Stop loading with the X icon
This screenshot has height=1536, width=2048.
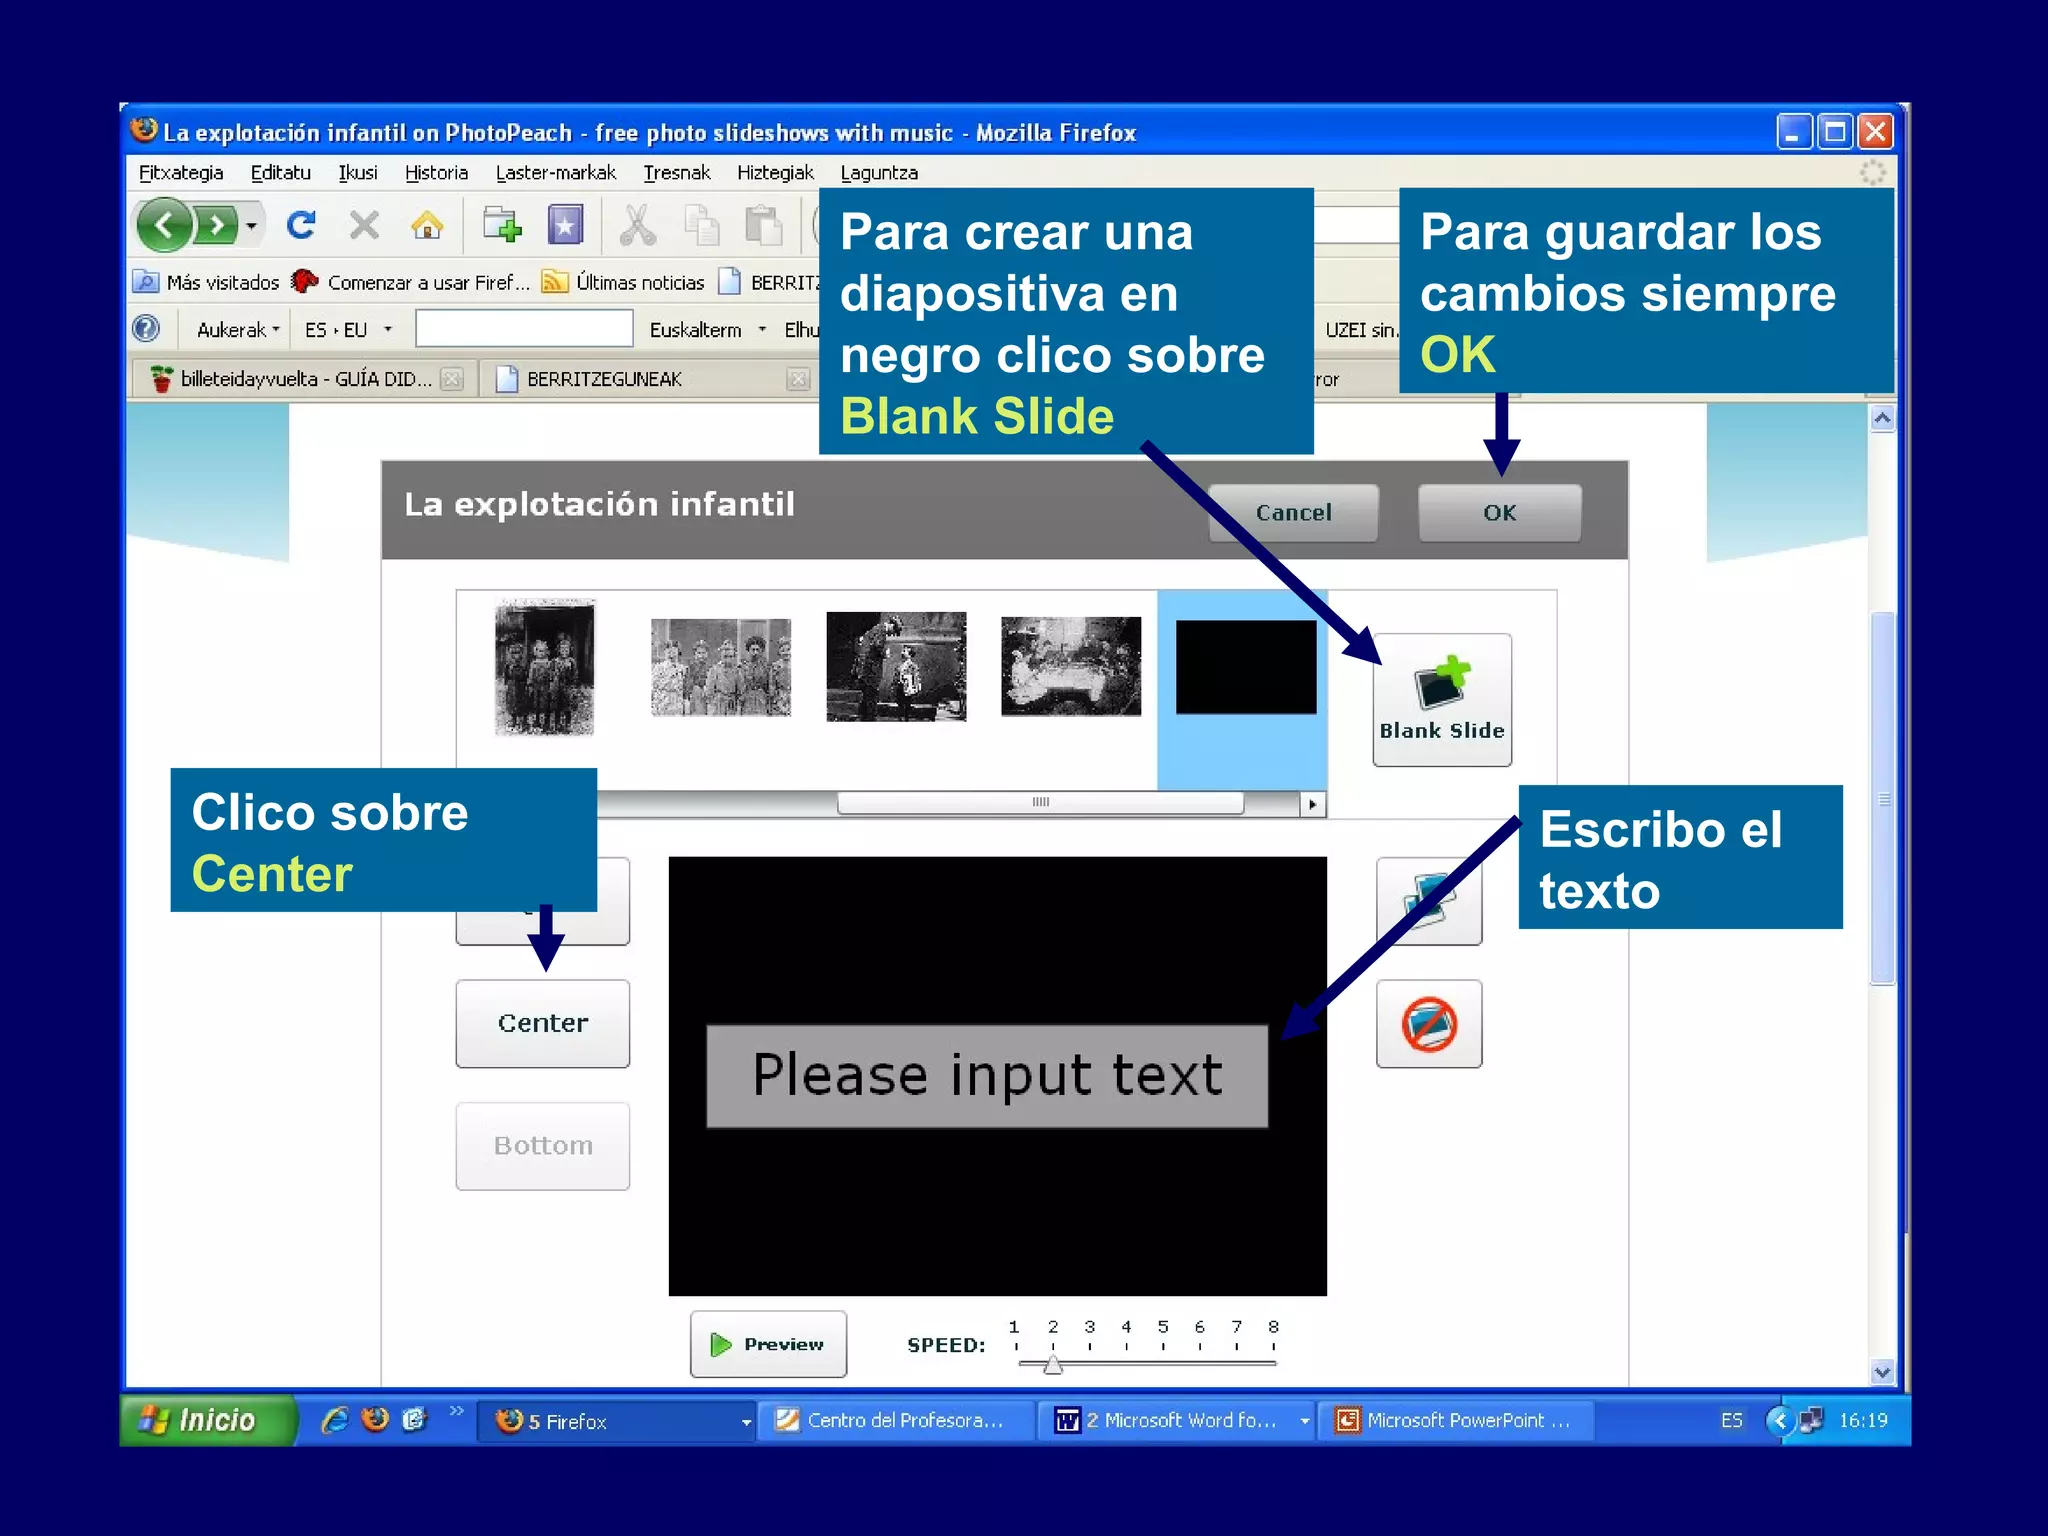tap(364, 225)
